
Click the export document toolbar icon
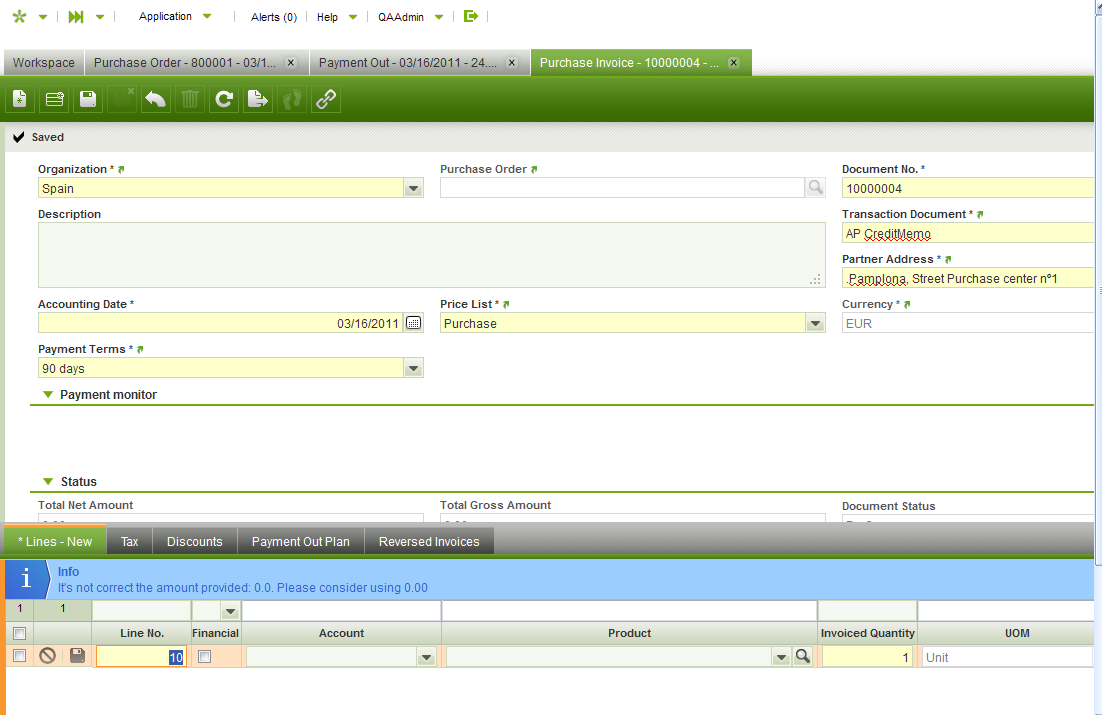coord(258,99)
